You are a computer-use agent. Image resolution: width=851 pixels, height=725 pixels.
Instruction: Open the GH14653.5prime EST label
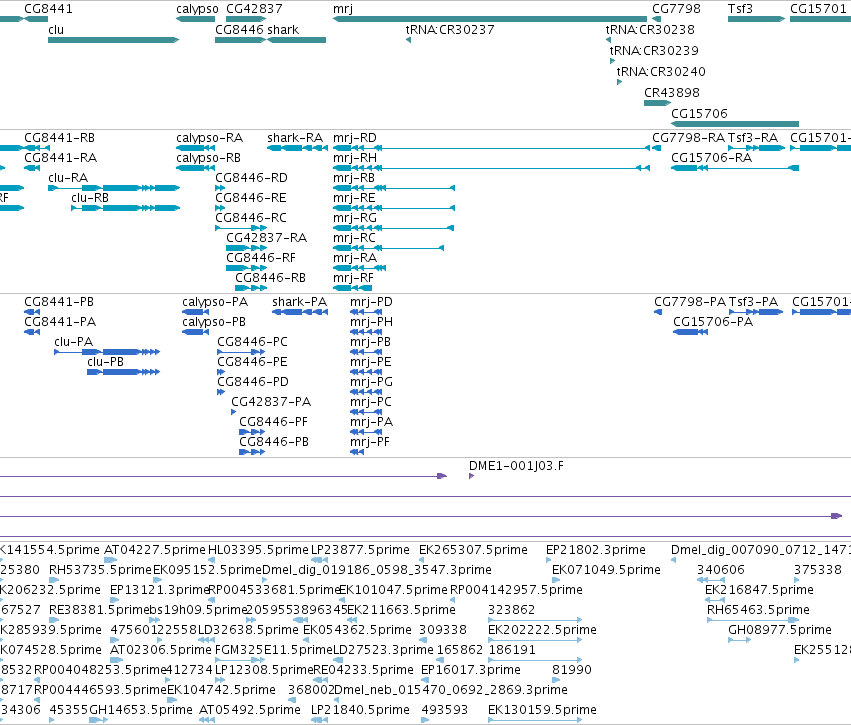pyautogui.click(x=141, y=710)
